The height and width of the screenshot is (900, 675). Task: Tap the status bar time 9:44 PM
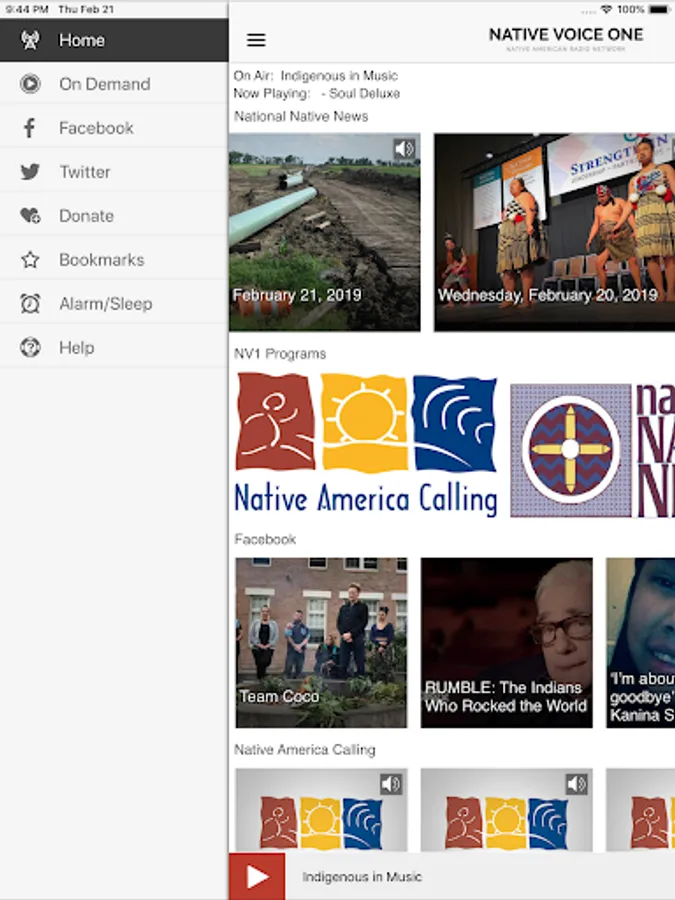tap(26, 9)
